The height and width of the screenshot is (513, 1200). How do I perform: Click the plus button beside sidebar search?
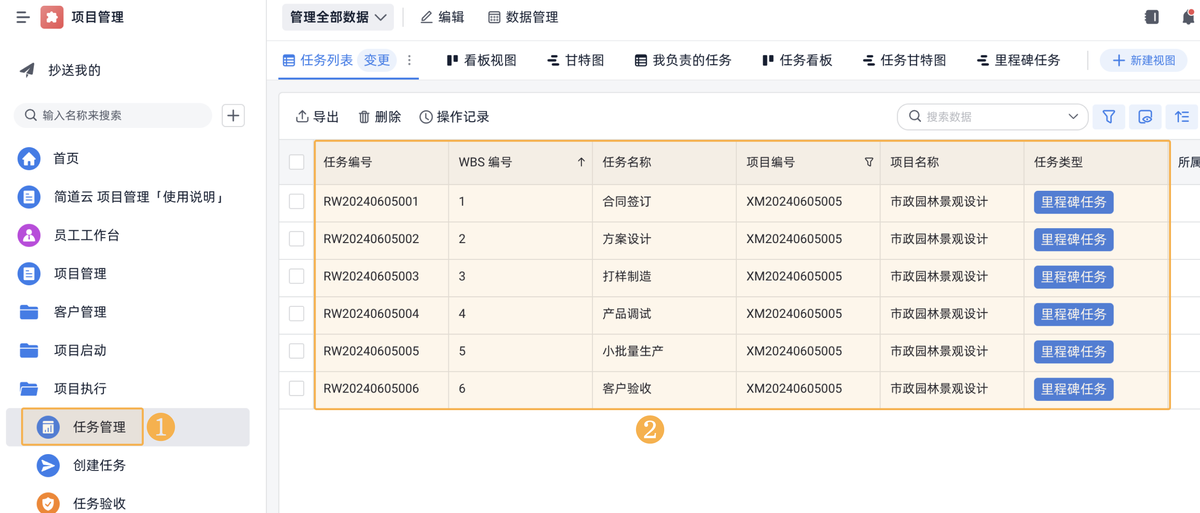(233, 116)
